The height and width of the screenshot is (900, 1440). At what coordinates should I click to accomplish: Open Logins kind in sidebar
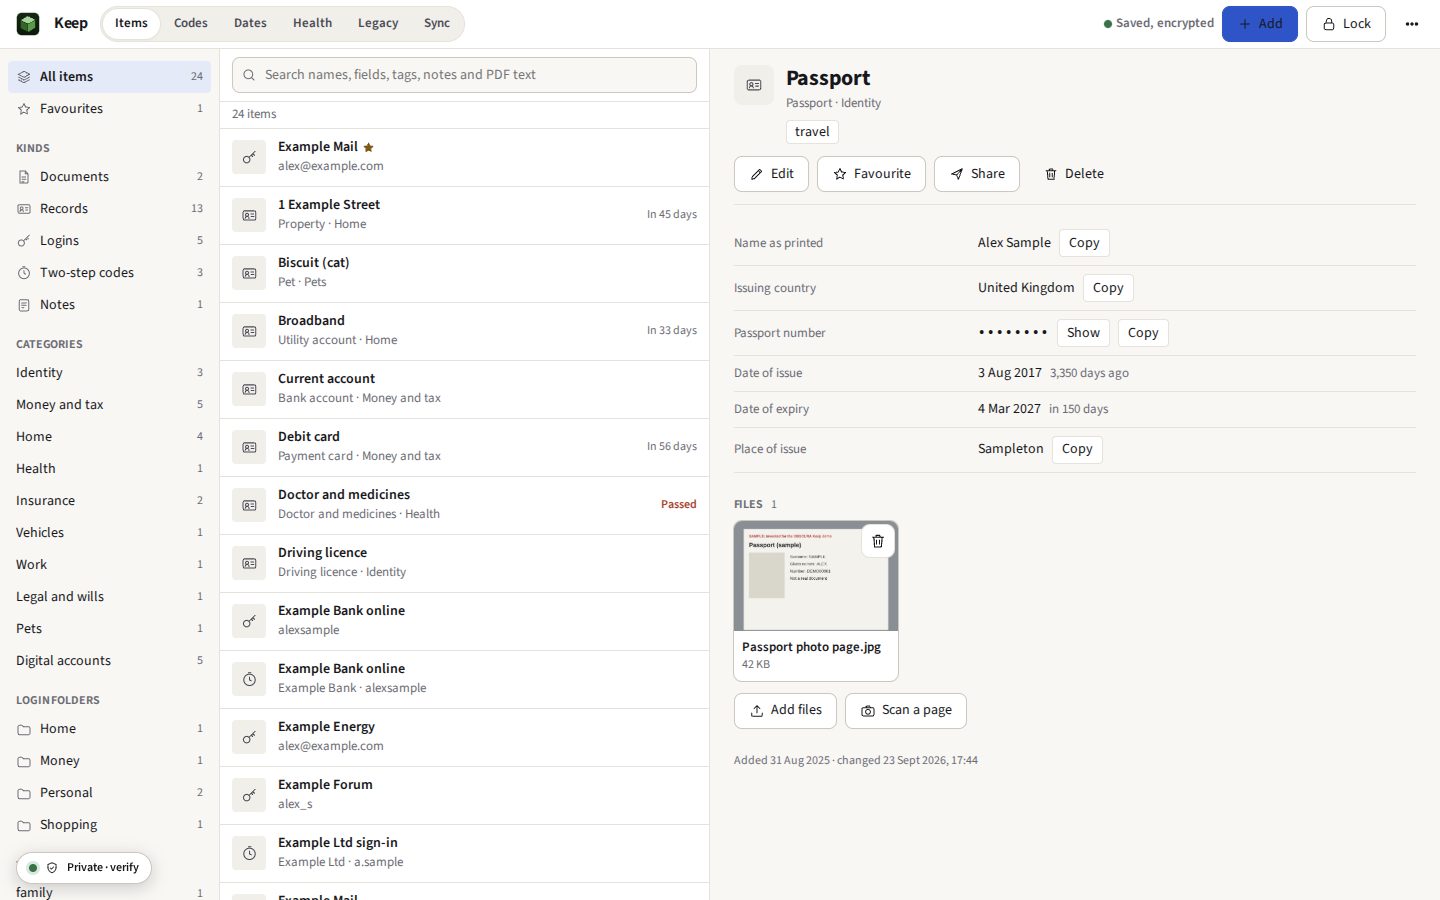(110, 241)
